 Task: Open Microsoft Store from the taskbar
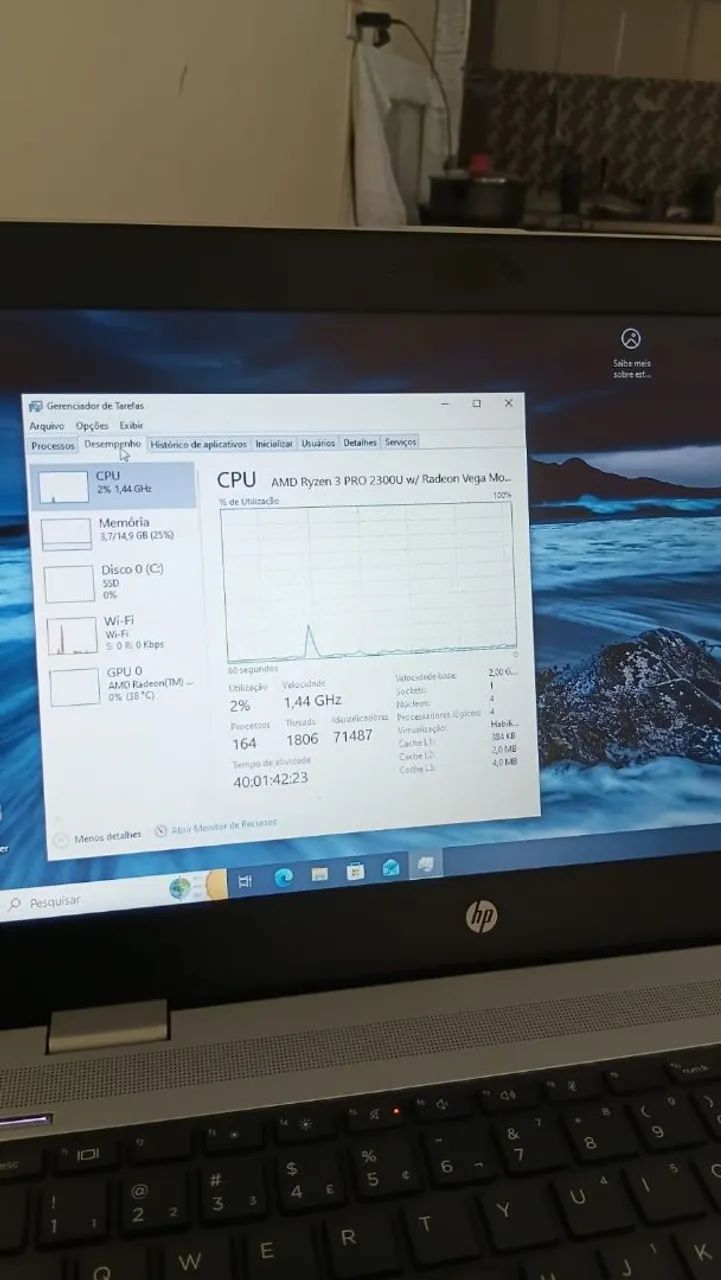pos(355,871)
